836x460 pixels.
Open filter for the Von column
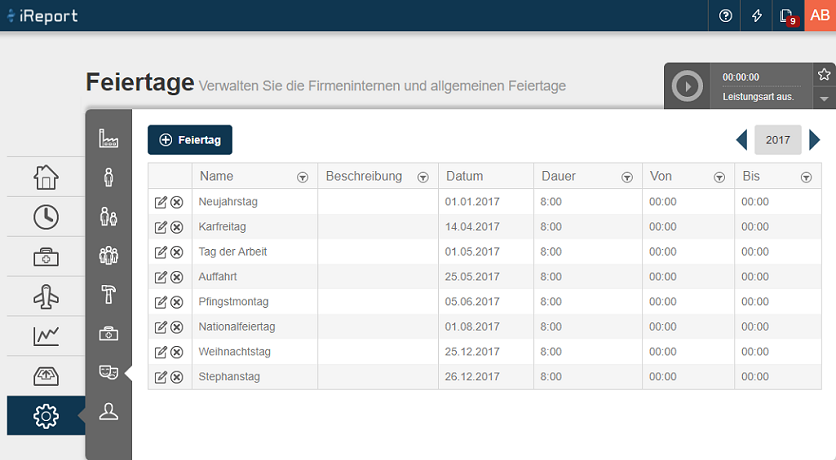pos(719,177)
